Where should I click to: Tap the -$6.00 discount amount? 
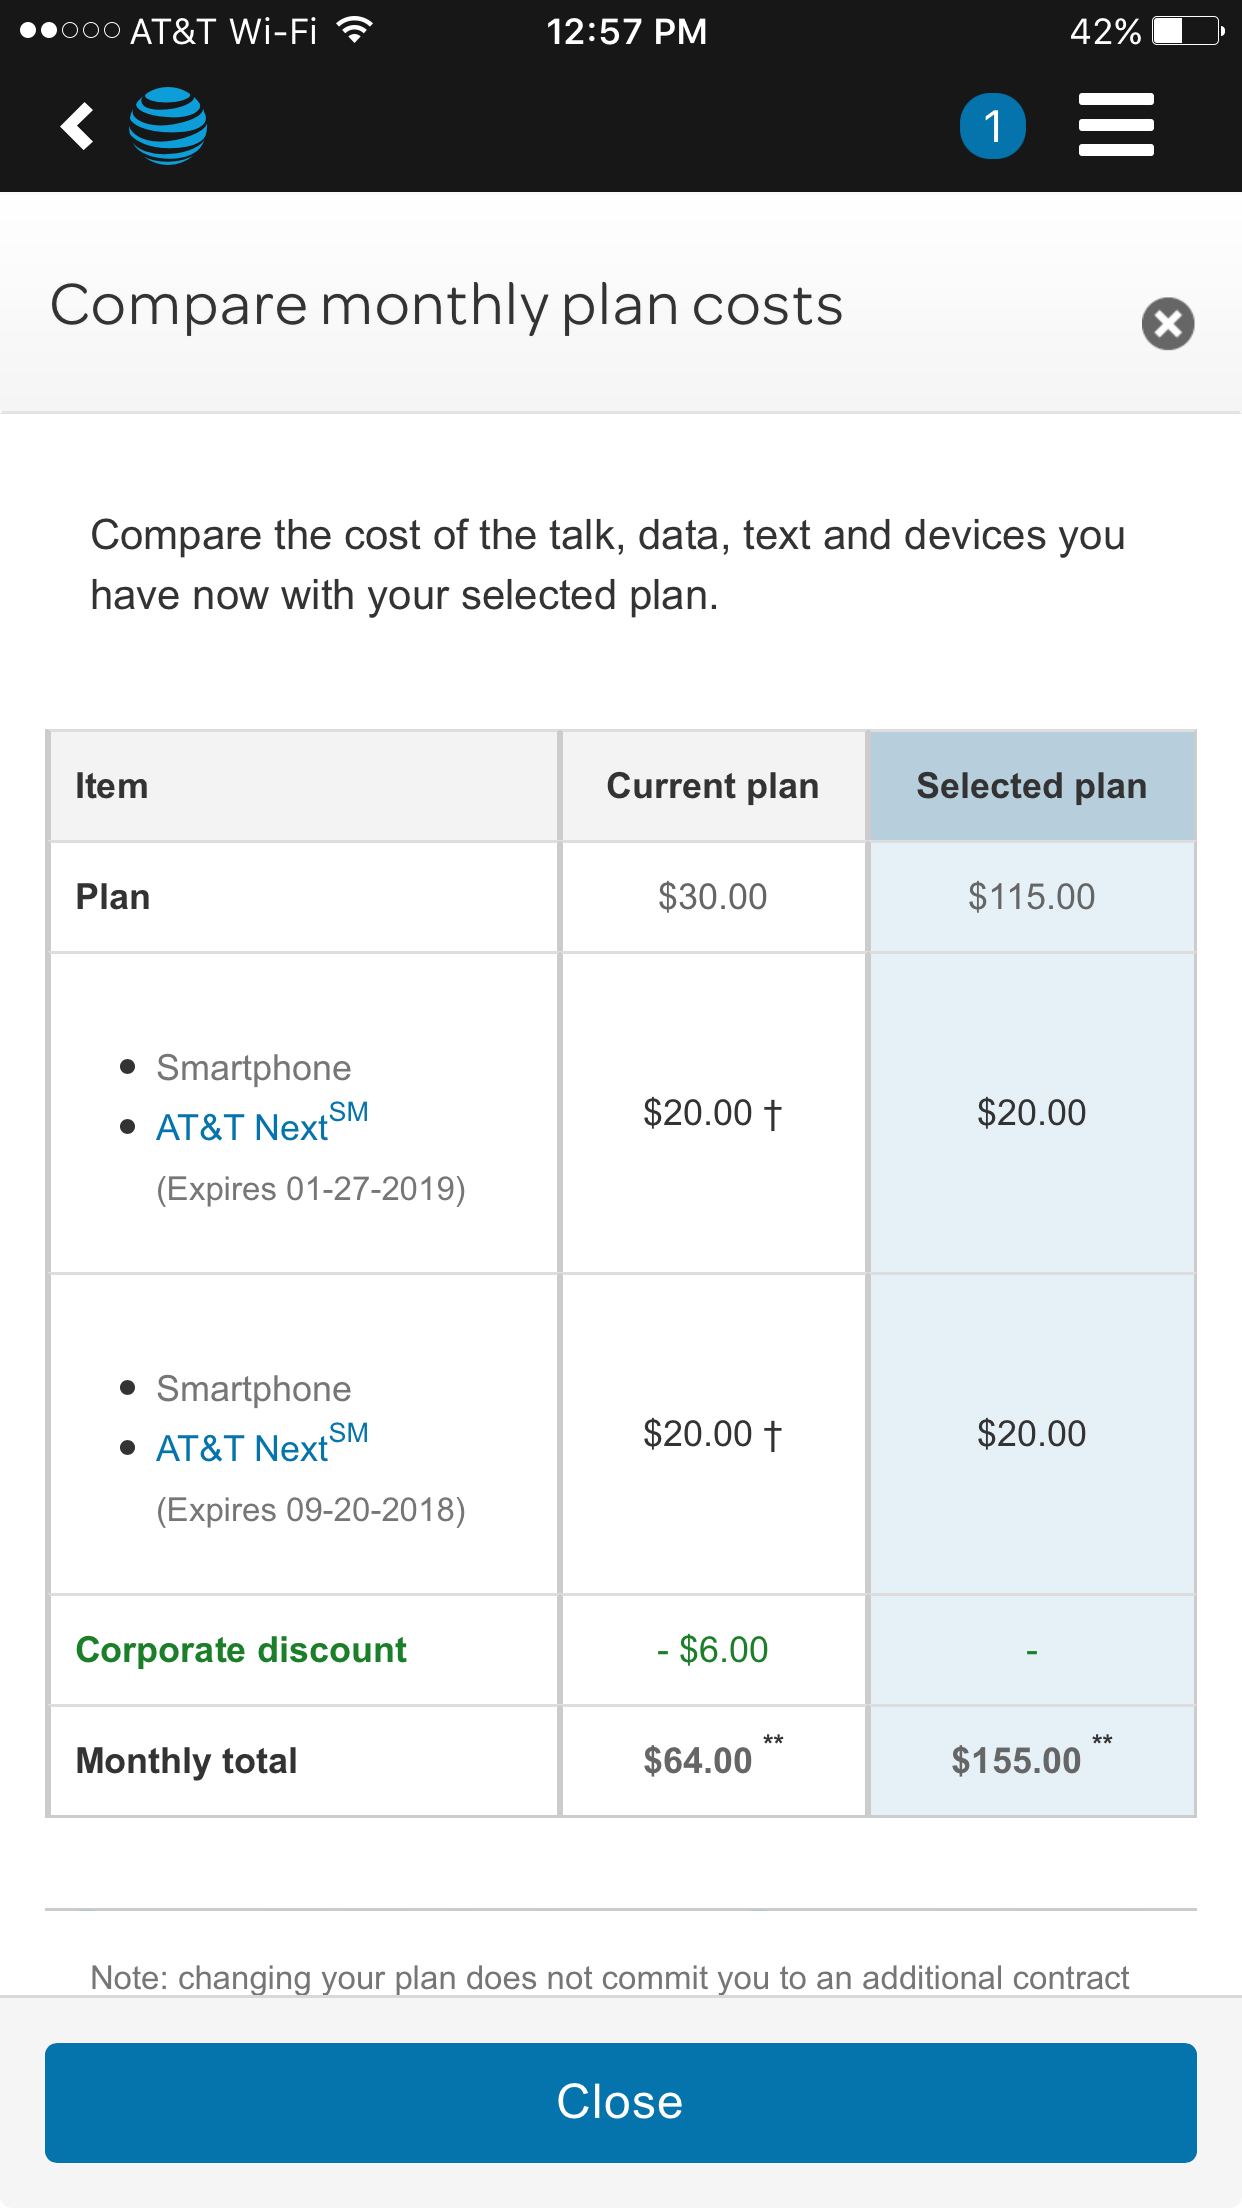(712, 1650)
